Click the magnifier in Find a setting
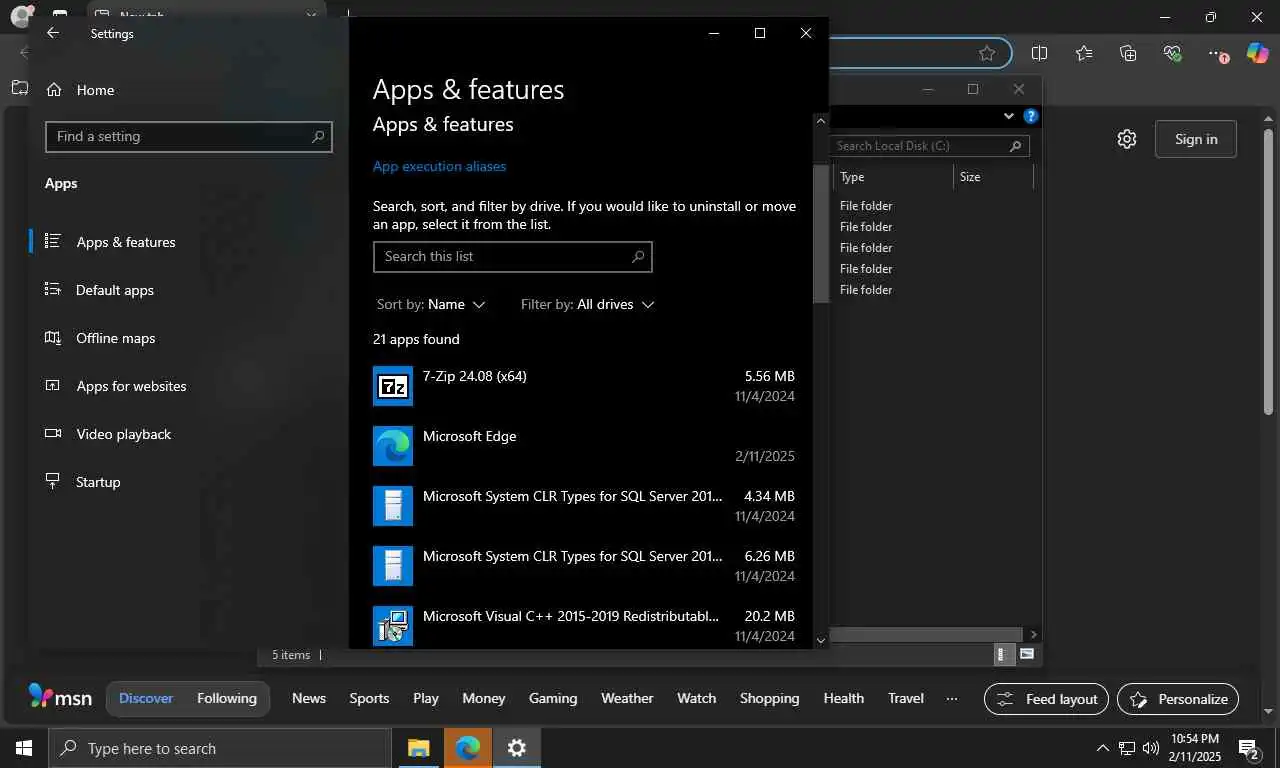This screenshot has height=768, width=1280. click(x=318, y=137)
